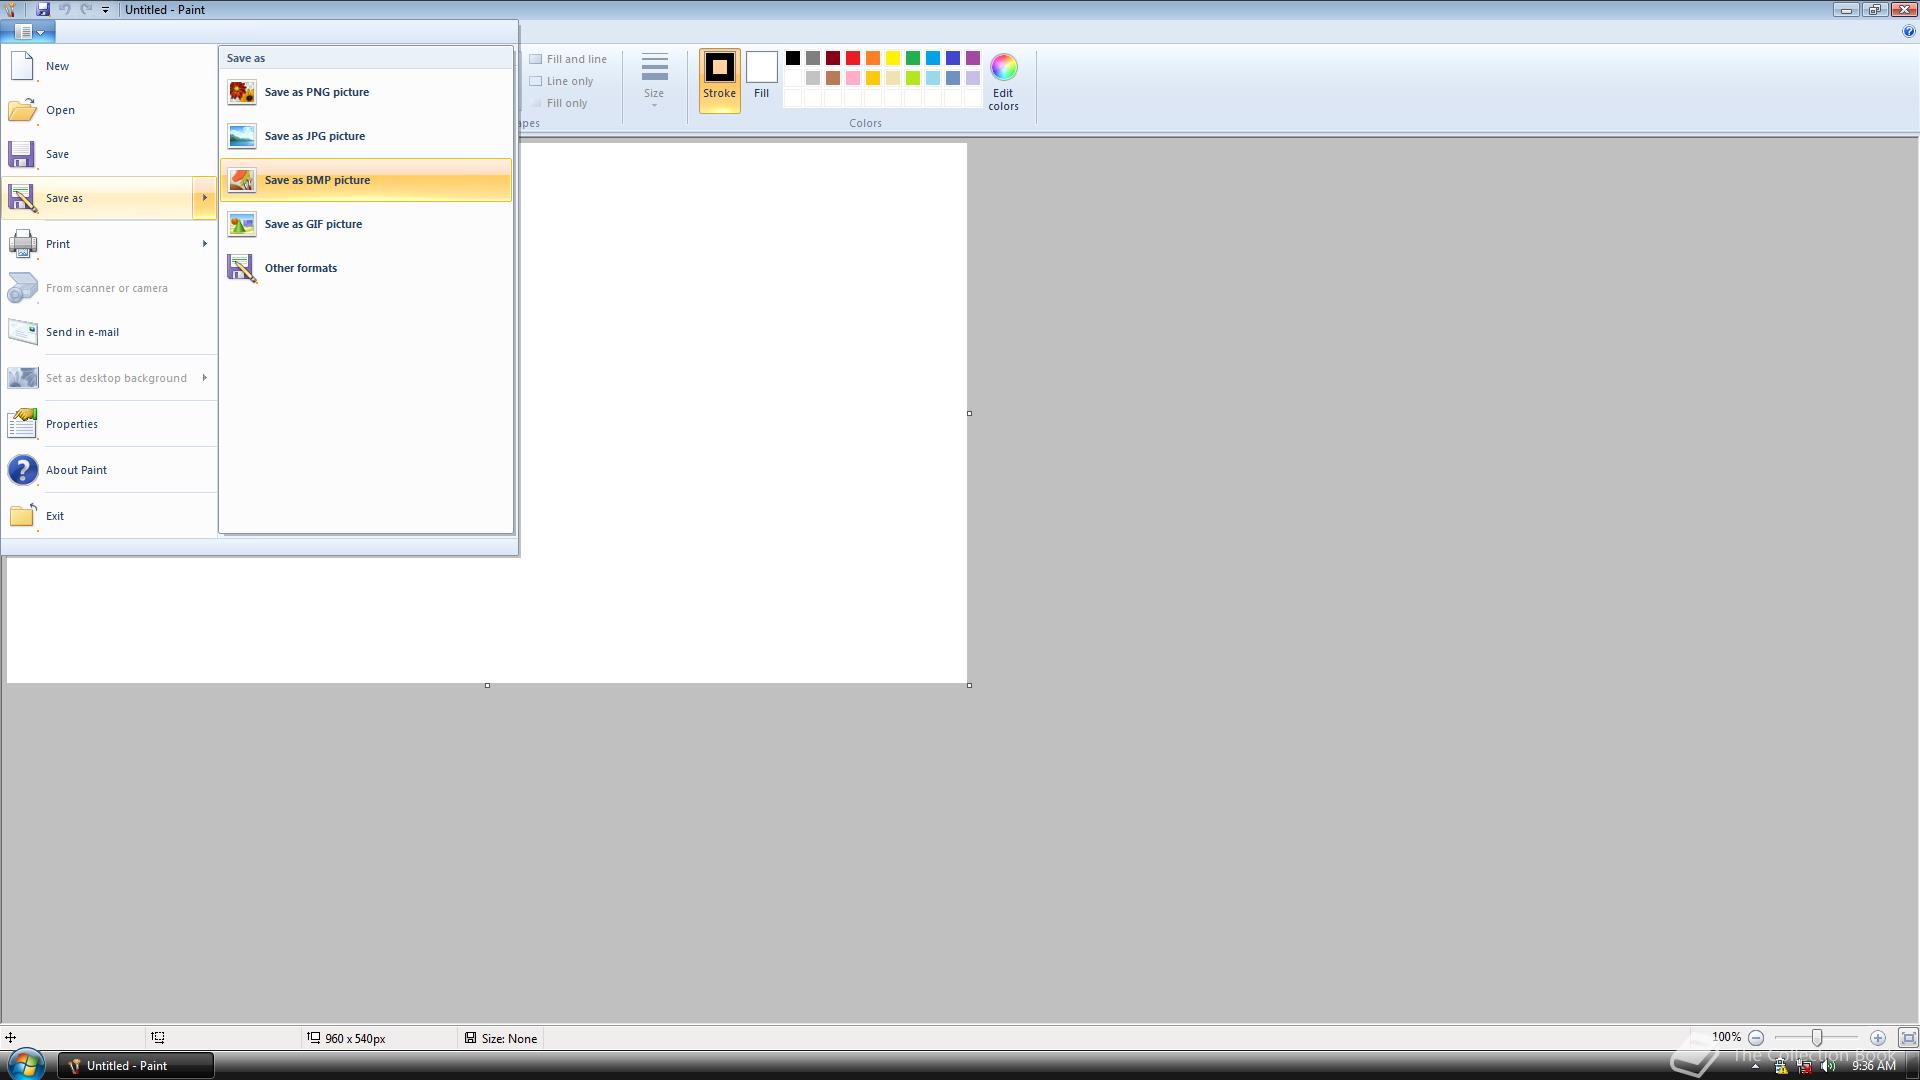Click Untitled - Paint taskbar button
The width and height of the screenshot is (1920, 1080).
point(136,1066)
